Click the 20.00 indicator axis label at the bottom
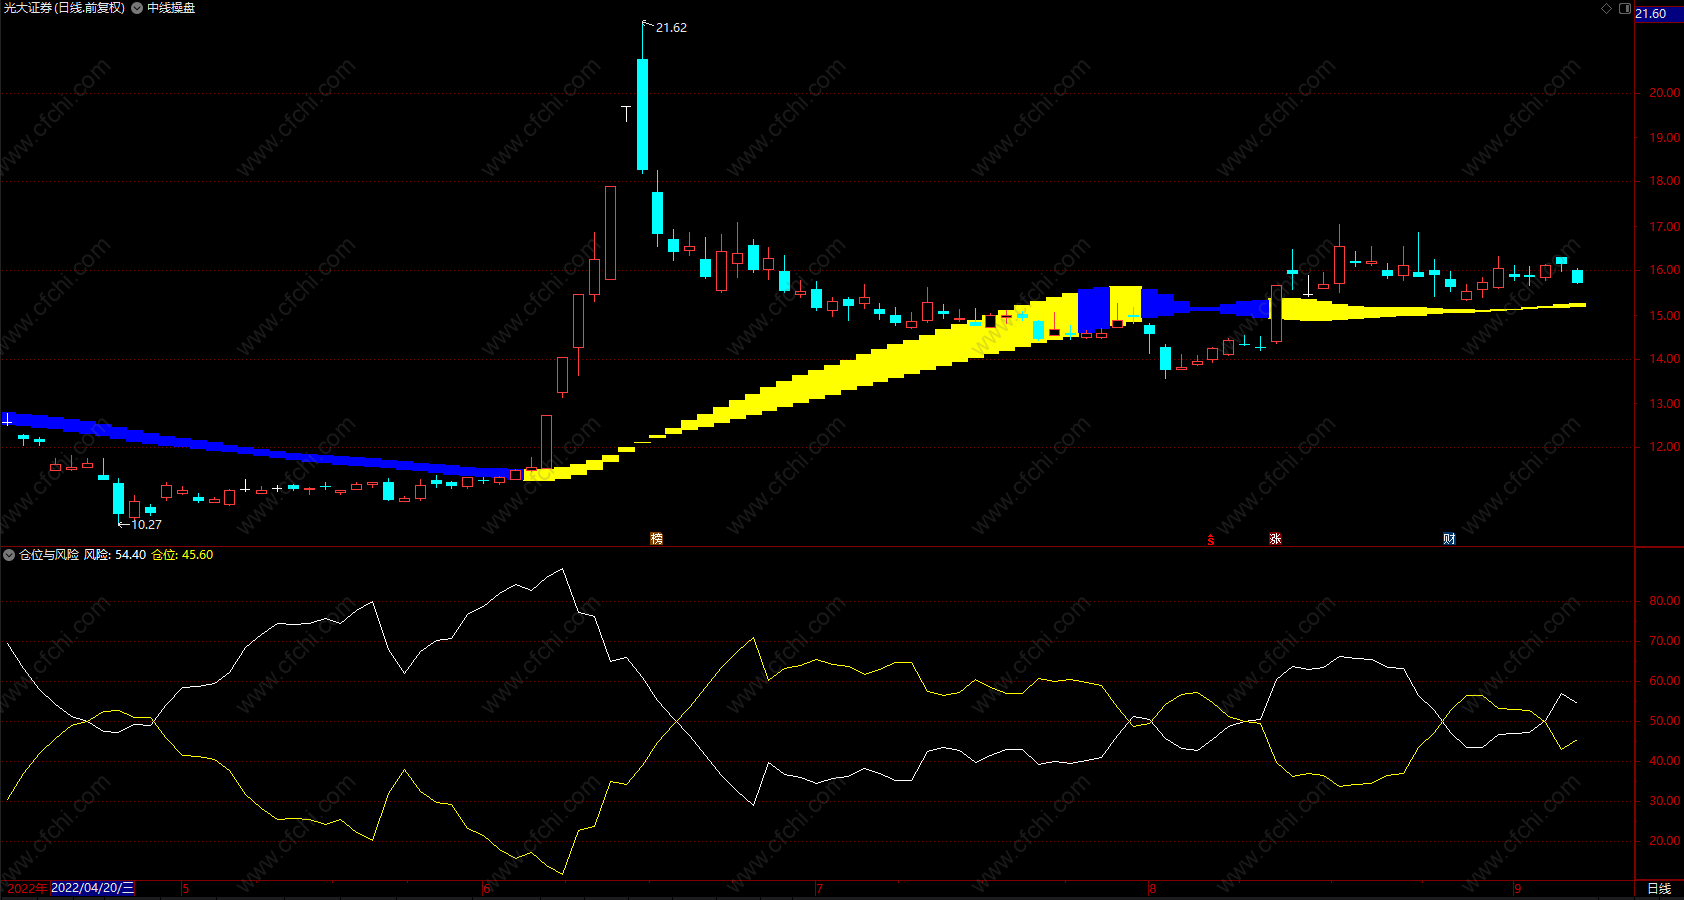 [x=1664, y=841]
